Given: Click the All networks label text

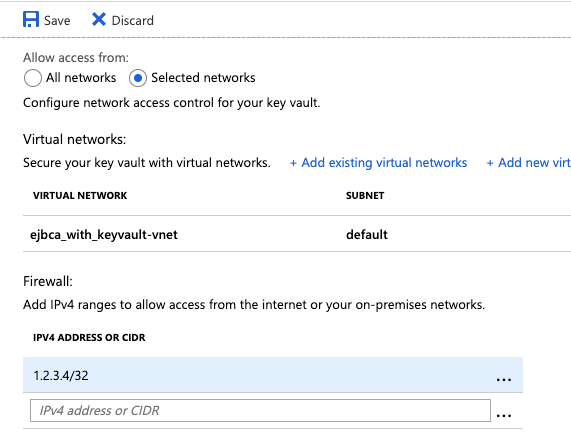Looking at the screenshot, I should 81,78.
